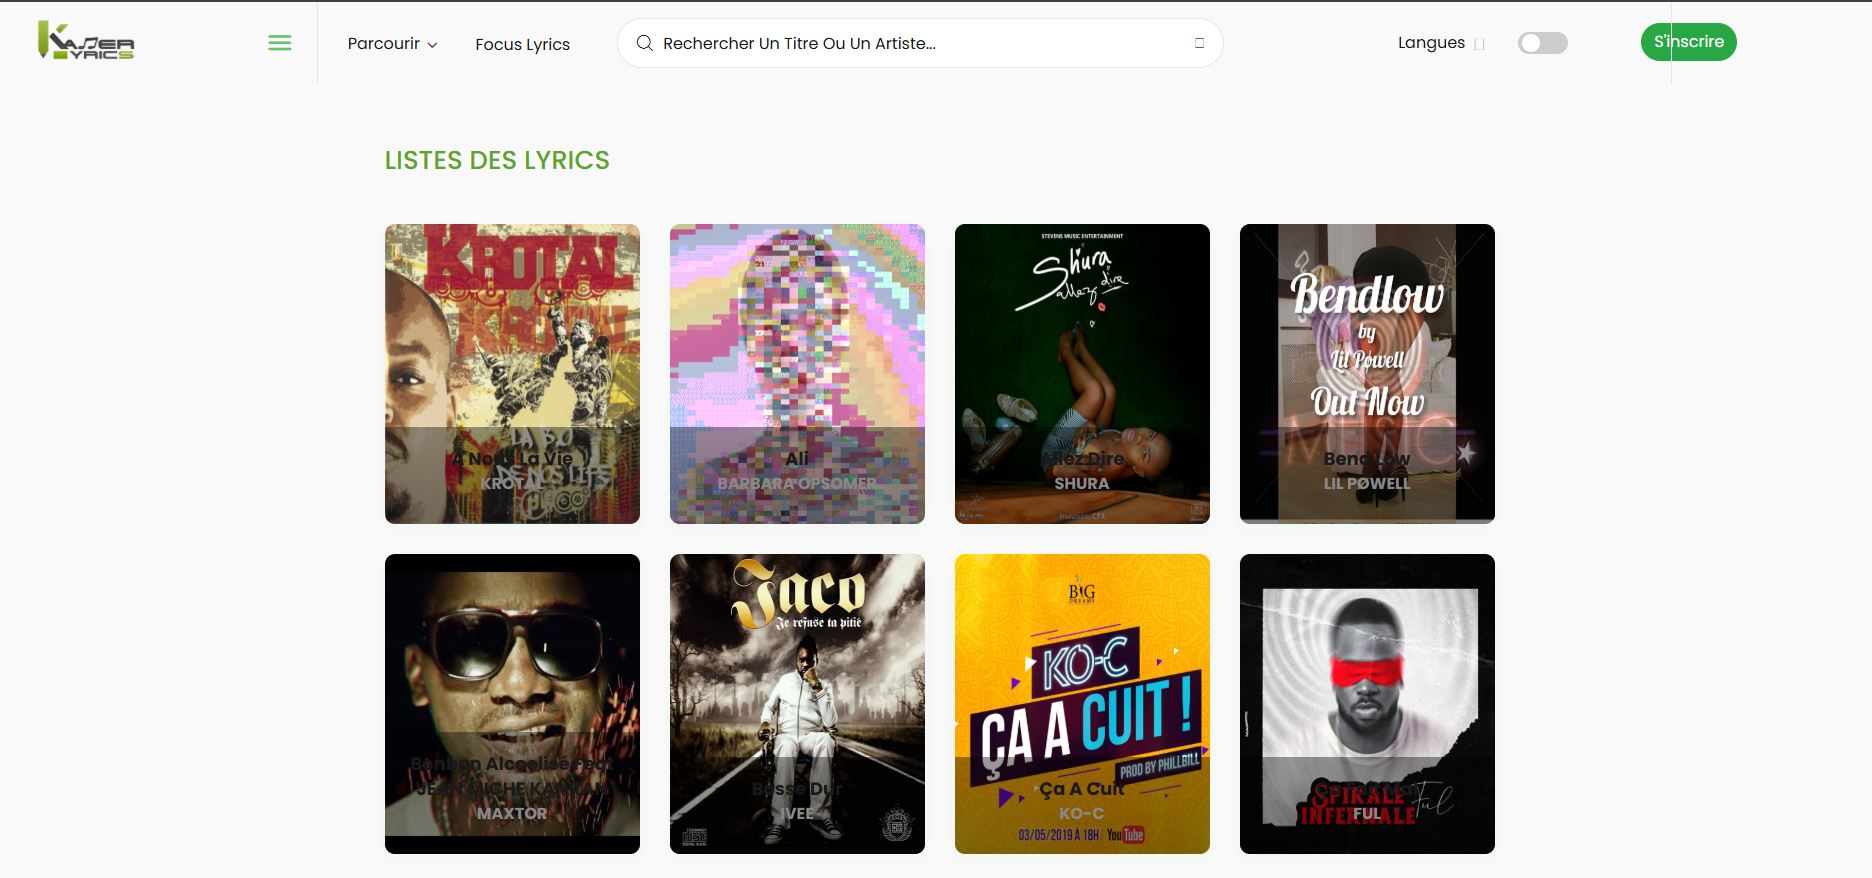Click the song title "Ali"
The height and width of the screenshot is (878, 1872).
pos(797,459)
